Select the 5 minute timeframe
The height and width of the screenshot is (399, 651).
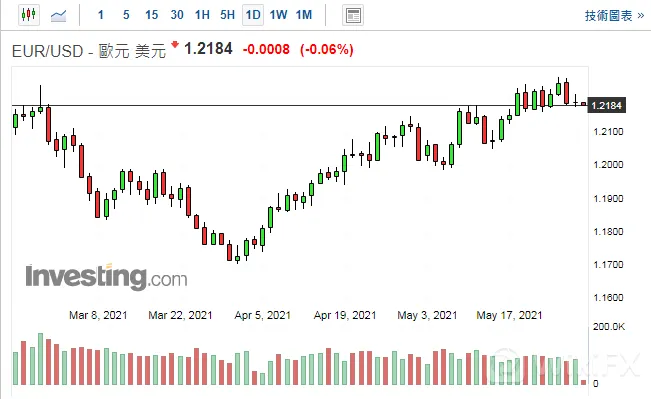[x=126, y=15]
